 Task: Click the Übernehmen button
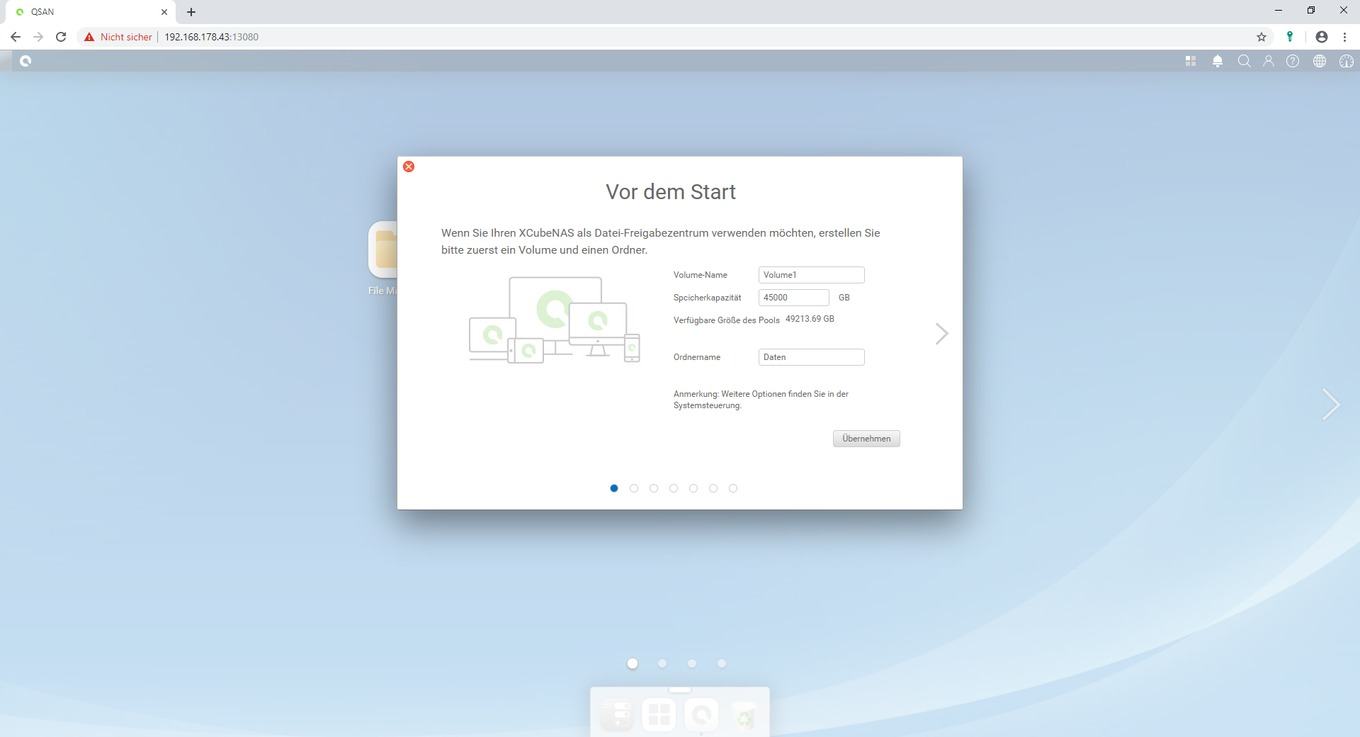click(866, 439)
